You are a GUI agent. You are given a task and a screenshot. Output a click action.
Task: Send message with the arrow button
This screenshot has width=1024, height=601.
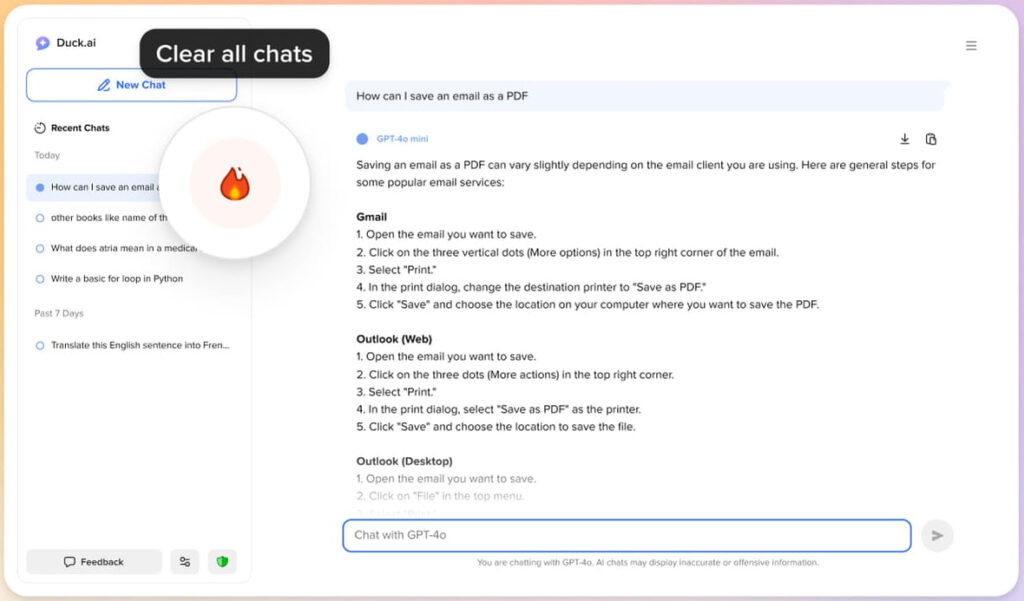click(x=937, y=536)
